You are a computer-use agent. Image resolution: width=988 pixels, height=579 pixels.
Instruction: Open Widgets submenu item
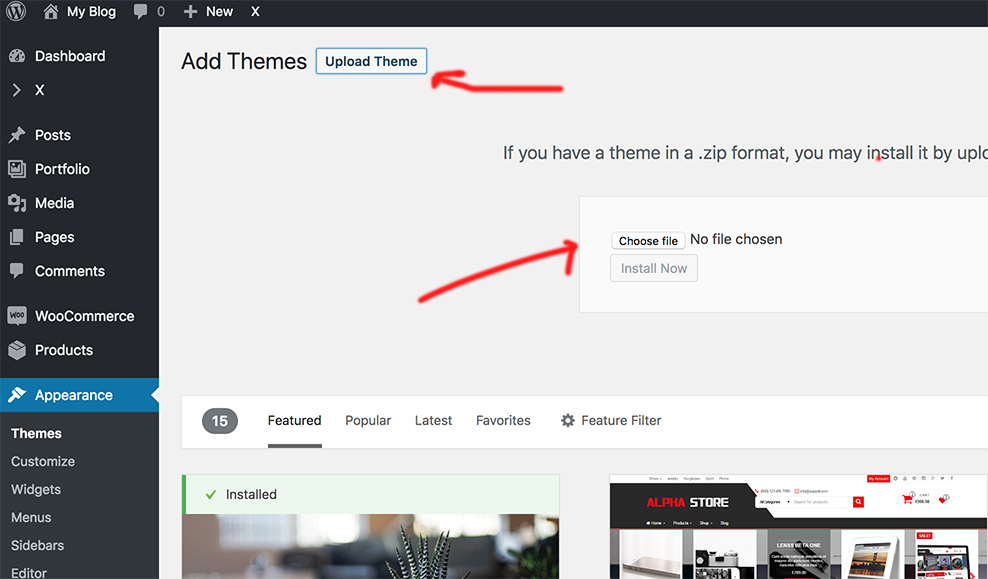36,489
